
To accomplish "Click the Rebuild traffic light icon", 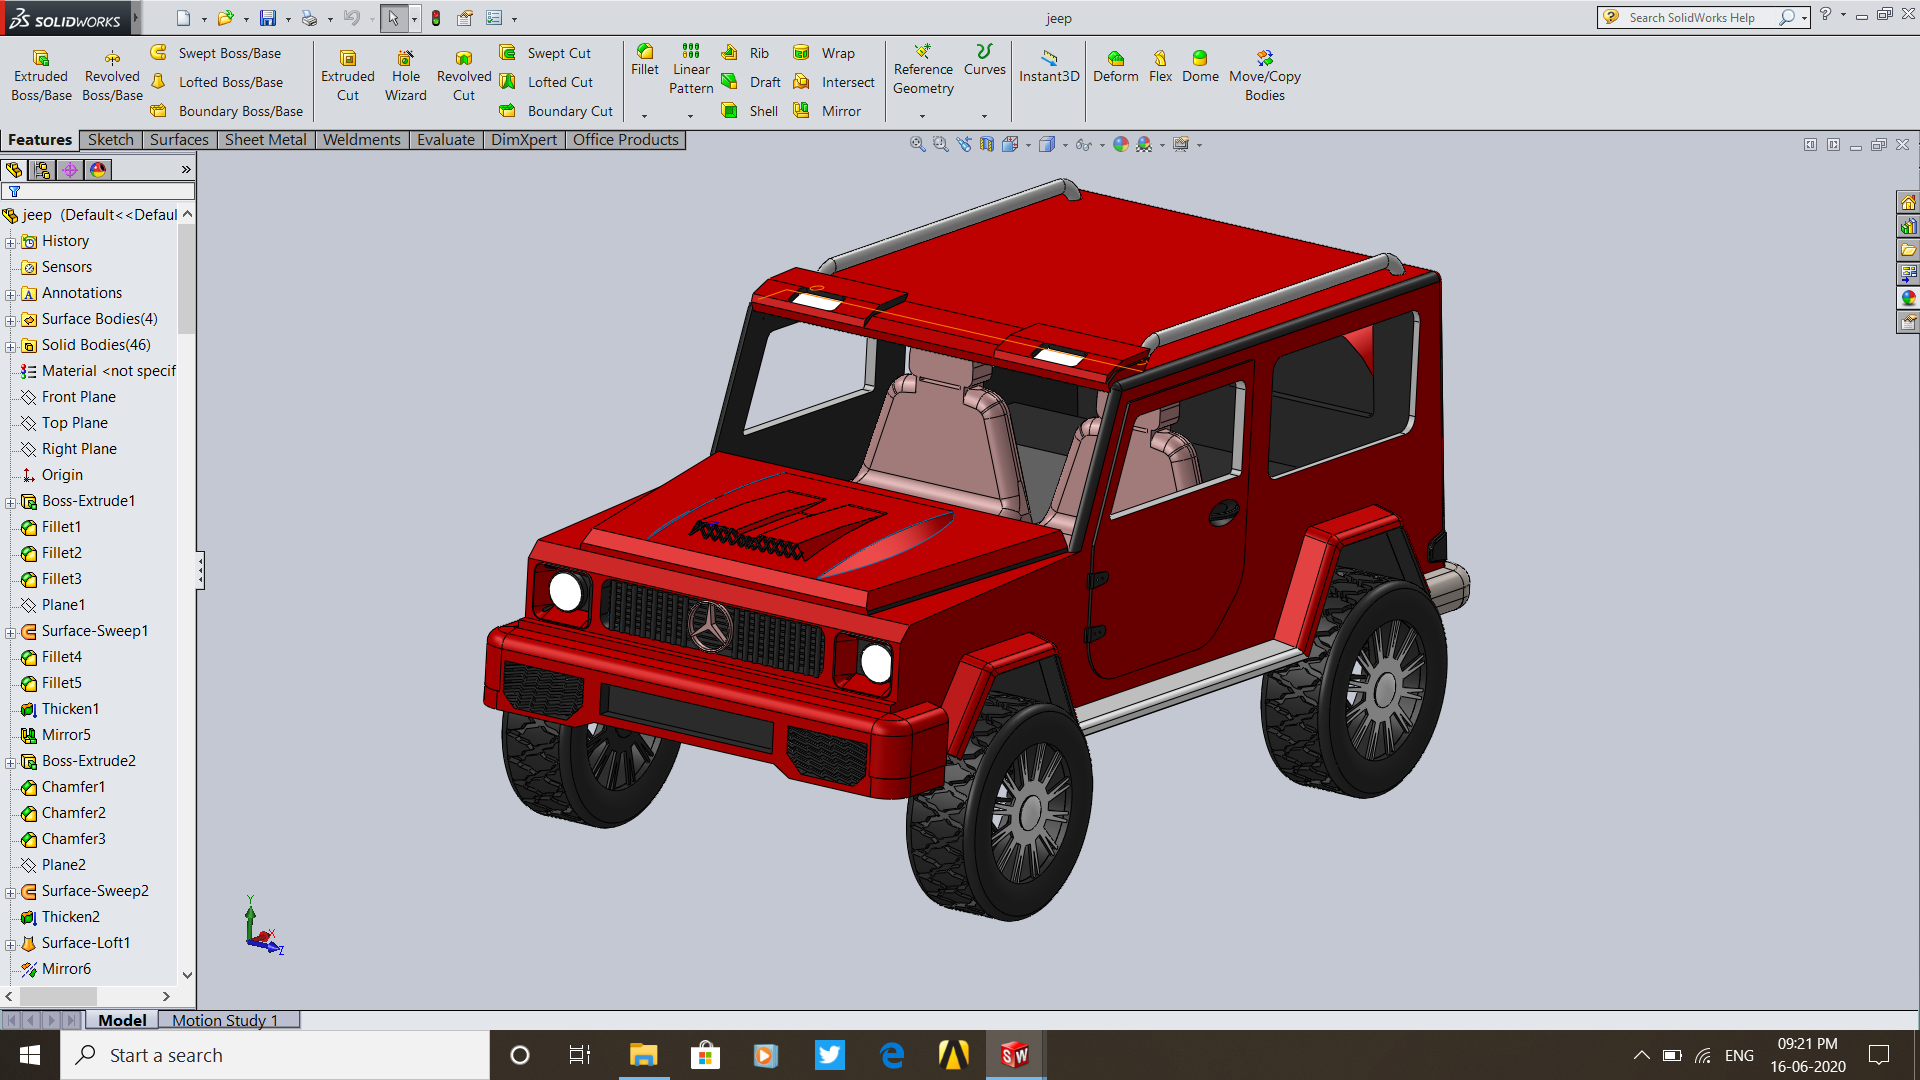I will 436,18.
